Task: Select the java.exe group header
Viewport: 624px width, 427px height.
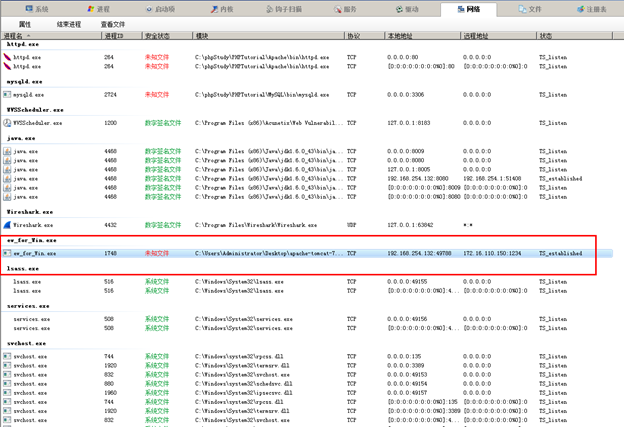Action: click(x=21, y=138)
